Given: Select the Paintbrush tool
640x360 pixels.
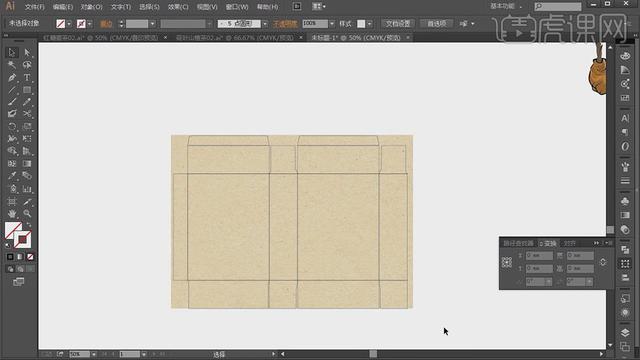Looking at the screenshot, I should [x=12, y=102].
